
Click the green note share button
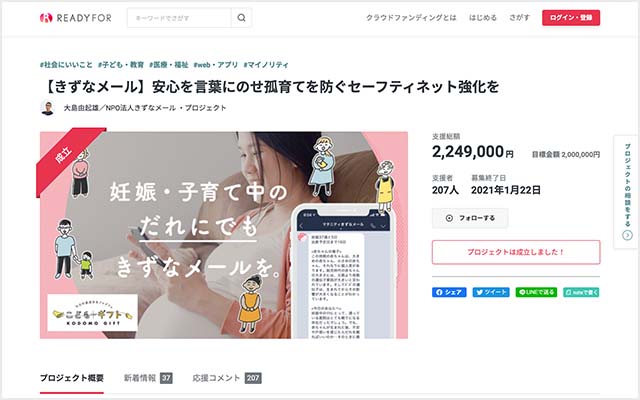(581, 292)
